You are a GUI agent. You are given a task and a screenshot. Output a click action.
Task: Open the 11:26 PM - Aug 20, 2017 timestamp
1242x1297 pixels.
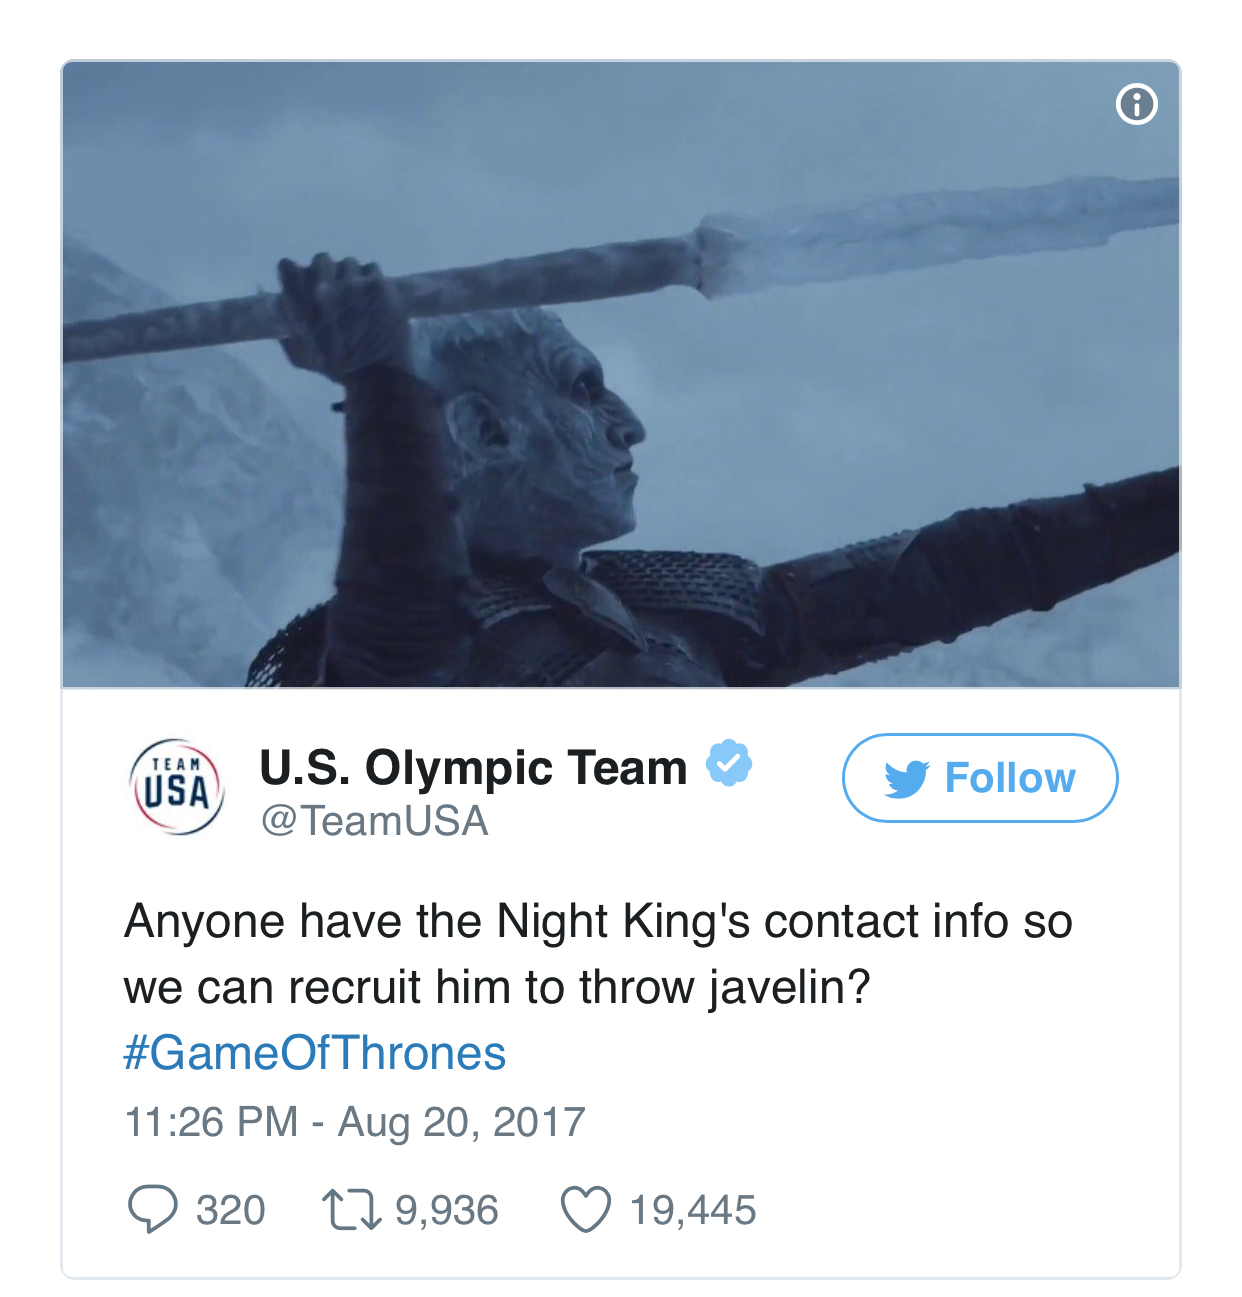pyautogui.click(x=354, y=1122)
